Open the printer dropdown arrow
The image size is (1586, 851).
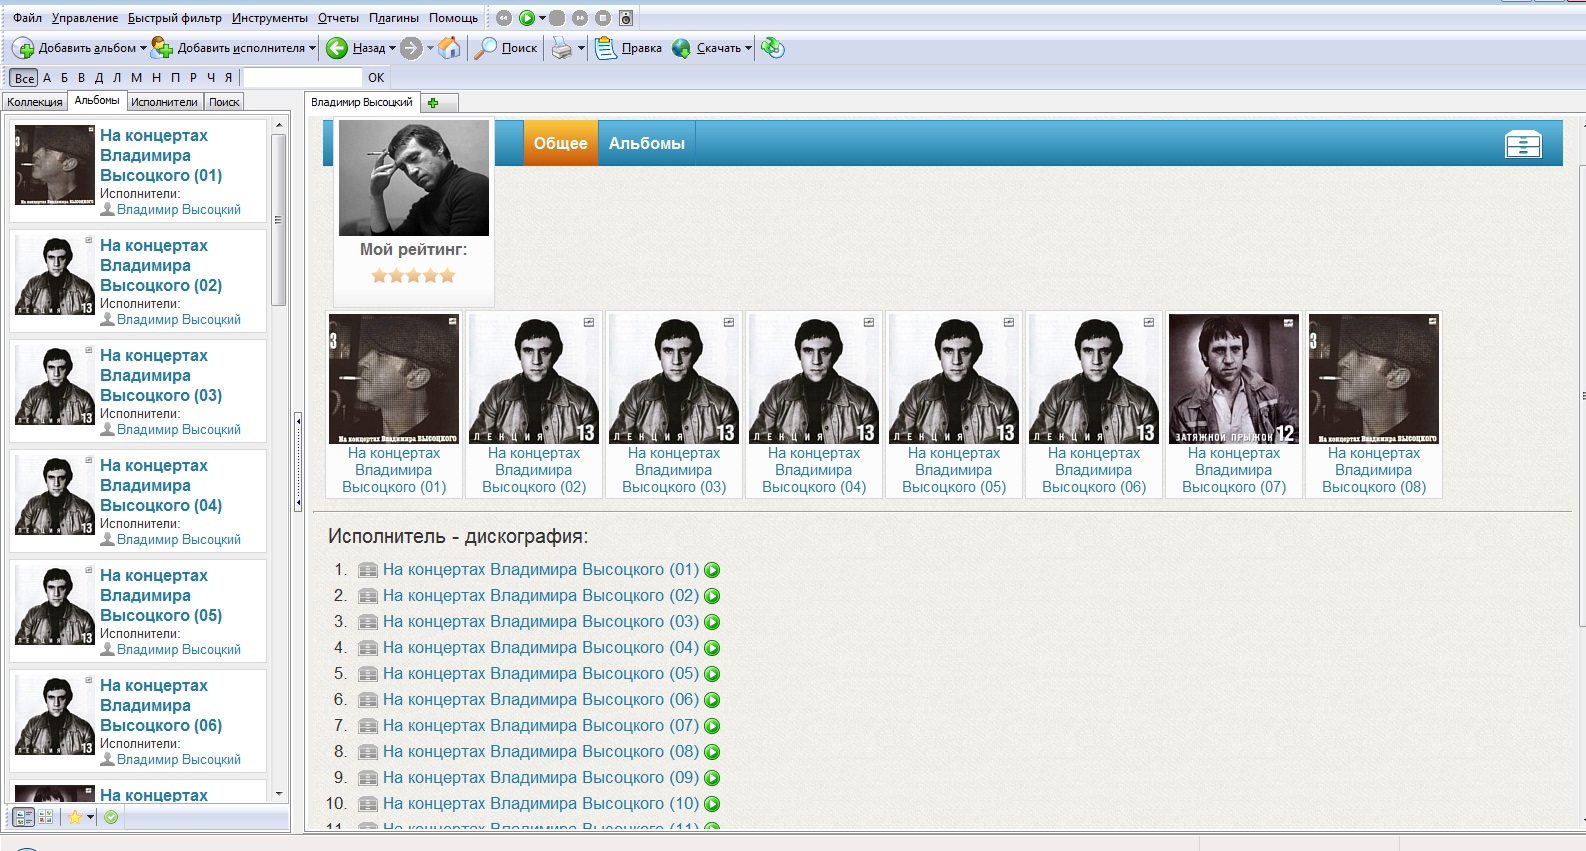click(581, 48)
